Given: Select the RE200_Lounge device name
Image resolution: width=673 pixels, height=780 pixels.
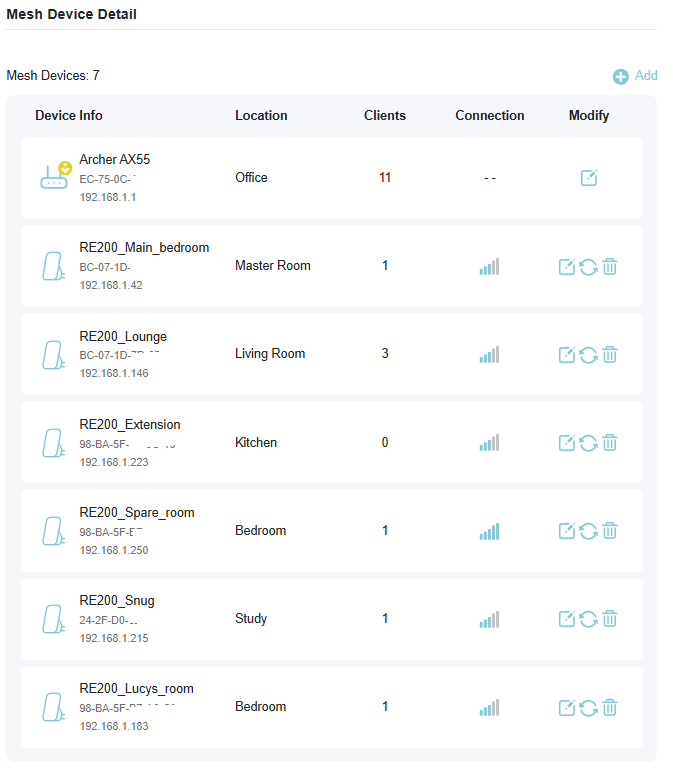Looking at the screenshot, I should pyautogui.click(x=123, y=336).
